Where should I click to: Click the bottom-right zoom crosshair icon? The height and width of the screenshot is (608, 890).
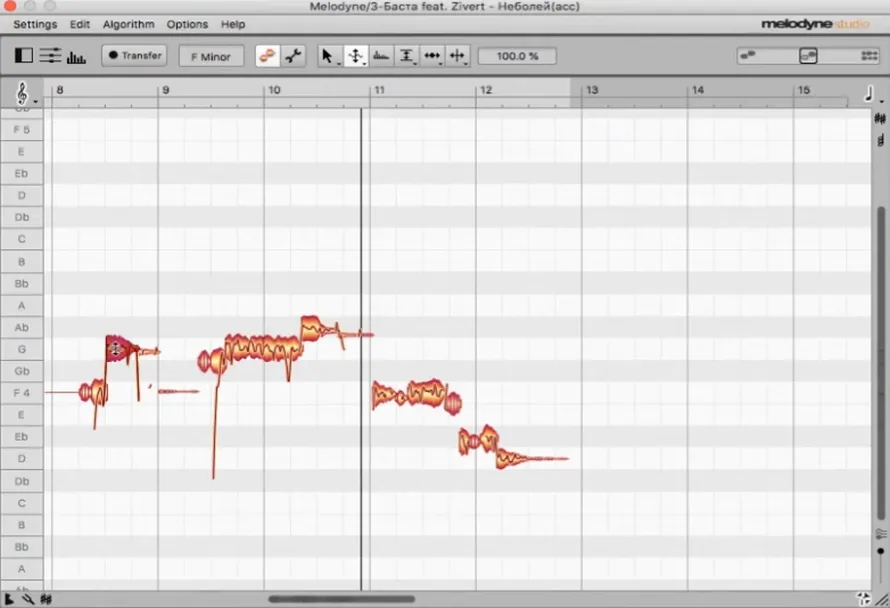[863, 598]
